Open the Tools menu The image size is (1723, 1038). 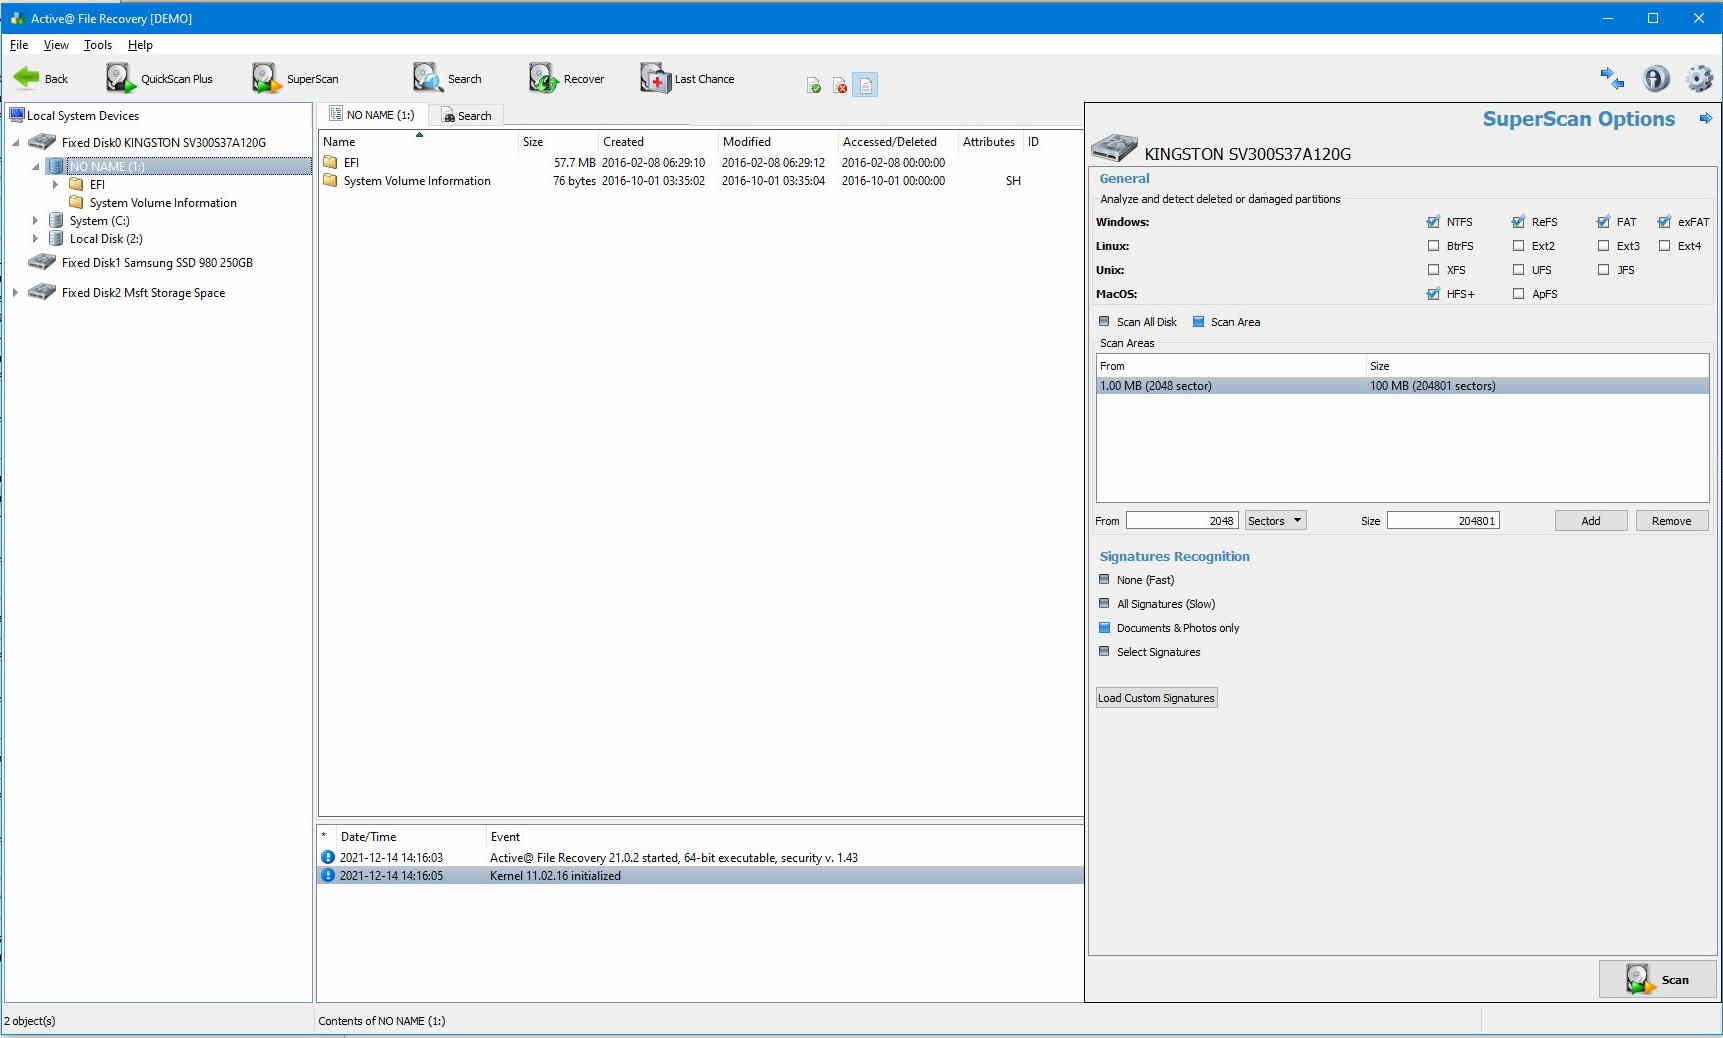97,45
